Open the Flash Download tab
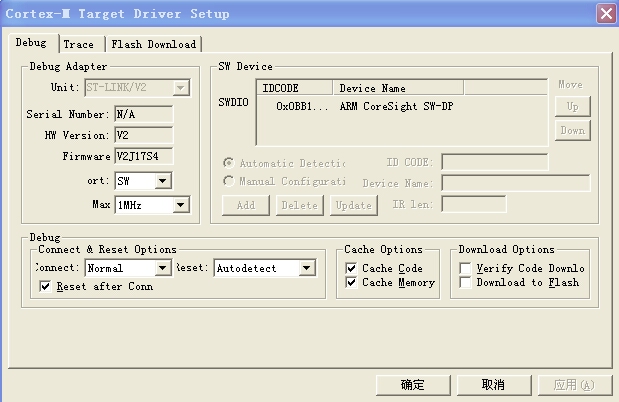 coord(154,44)
